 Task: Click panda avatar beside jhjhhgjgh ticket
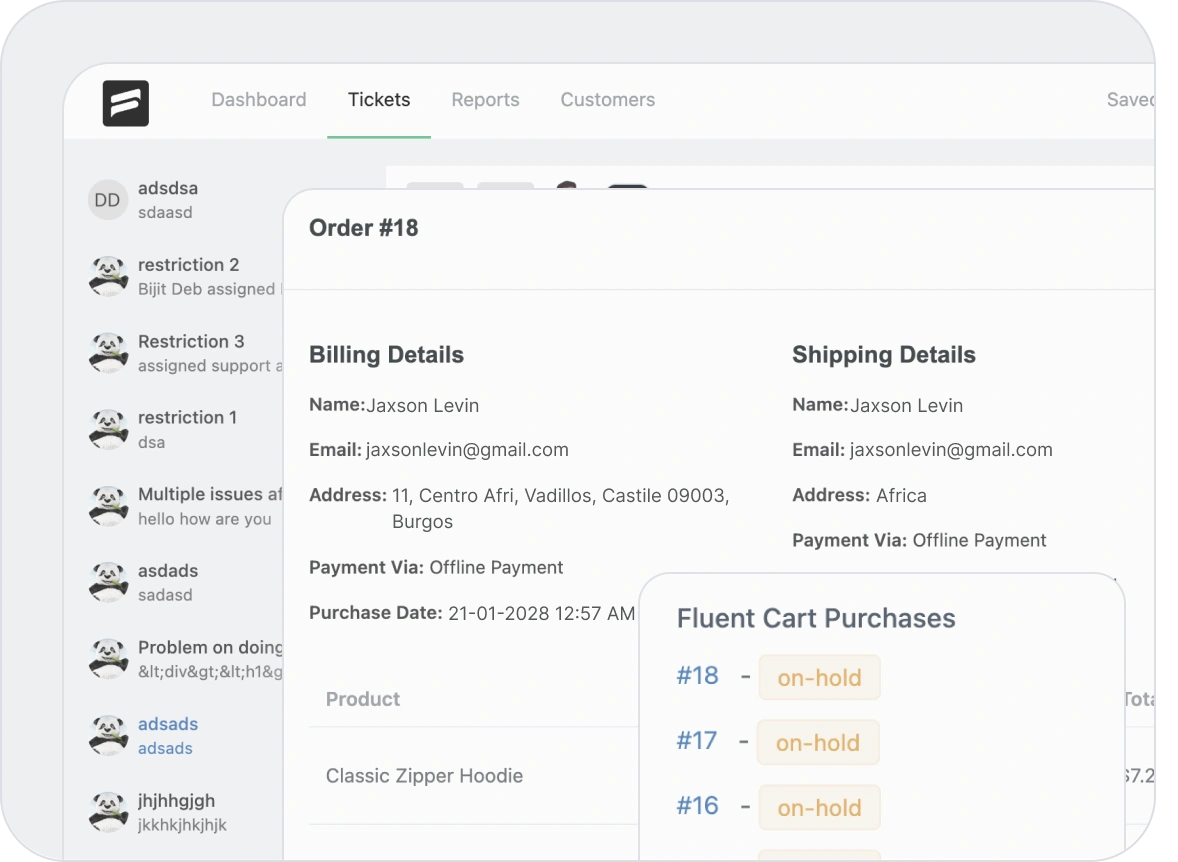click(108, 812)
